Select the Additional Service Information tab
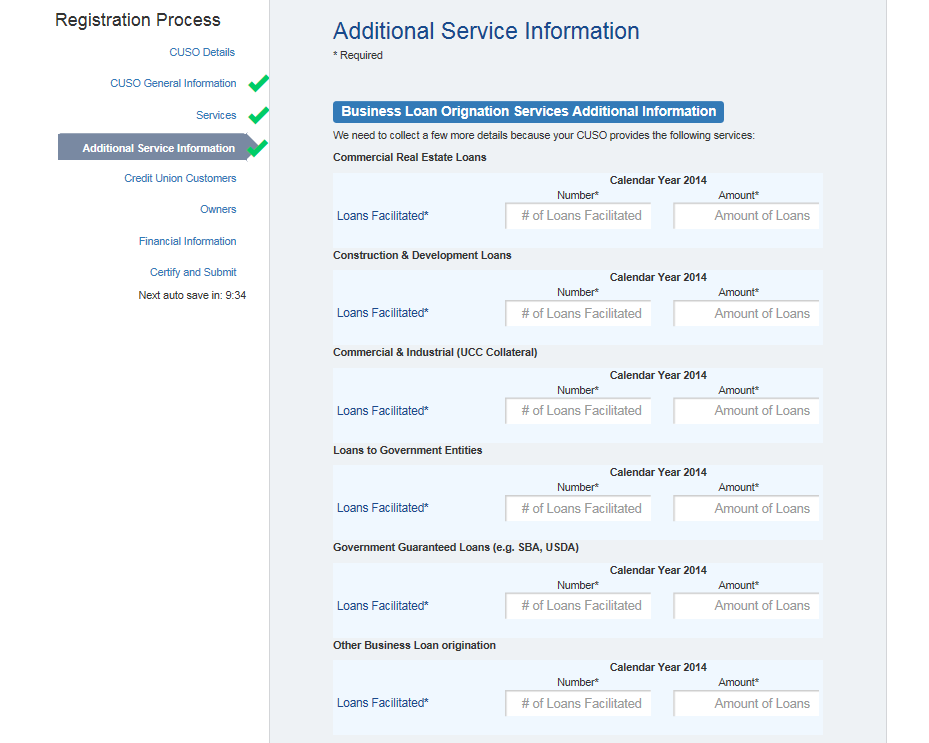This screenshot has height=743, width=929. [x=158, y=148]
